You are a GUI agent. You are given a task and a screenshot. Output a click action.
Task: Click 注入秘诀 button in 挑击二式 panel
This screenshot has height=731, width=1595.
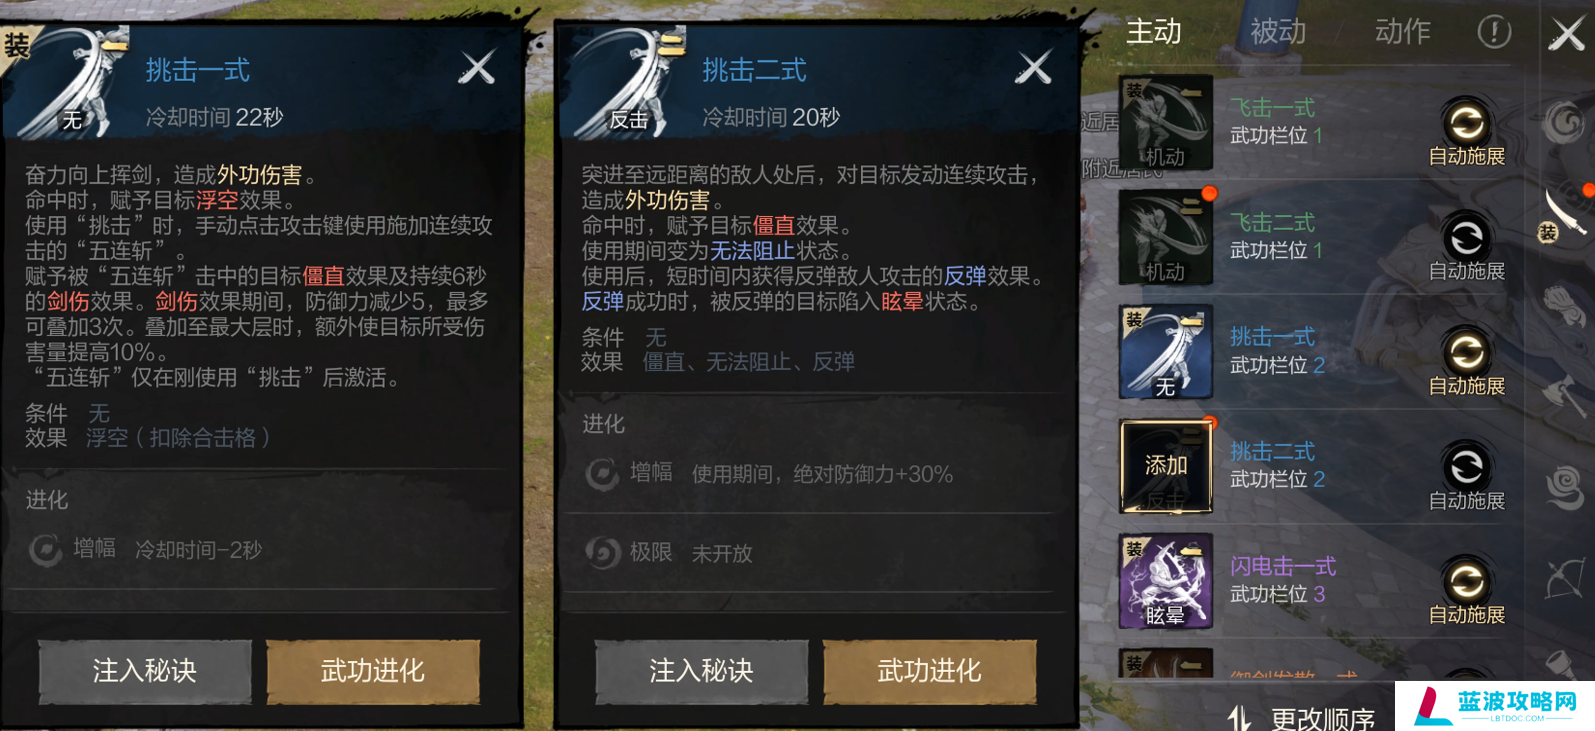pyautogui.click(x=701, y=671)
